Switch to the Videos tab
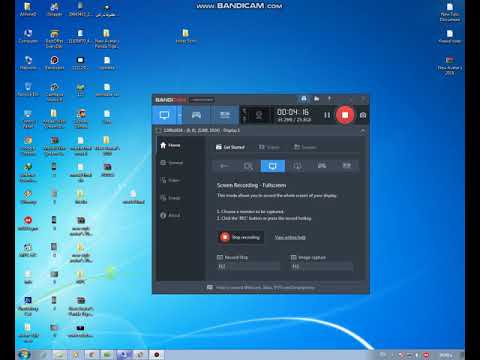The image size is (480, 360). tap(269, 147)
